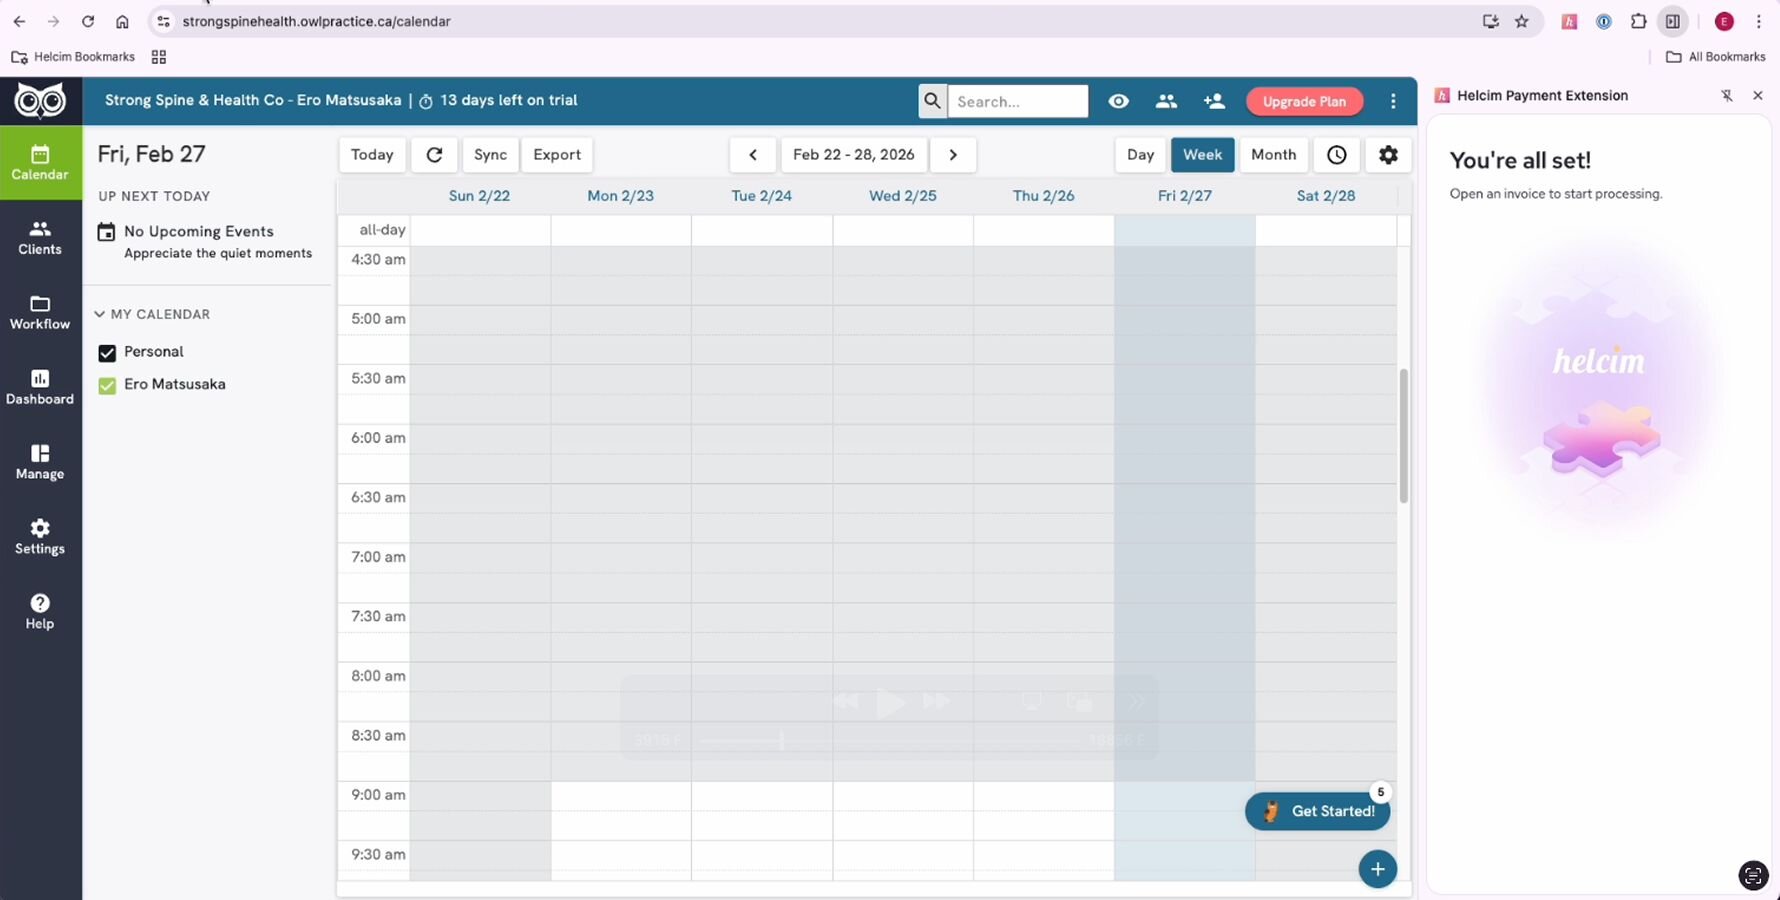The width and height of the screenshot is (1780, 900).
Task: Open the Feb 22 - 28, 2026 date picker
Action: tap(853, 155)
